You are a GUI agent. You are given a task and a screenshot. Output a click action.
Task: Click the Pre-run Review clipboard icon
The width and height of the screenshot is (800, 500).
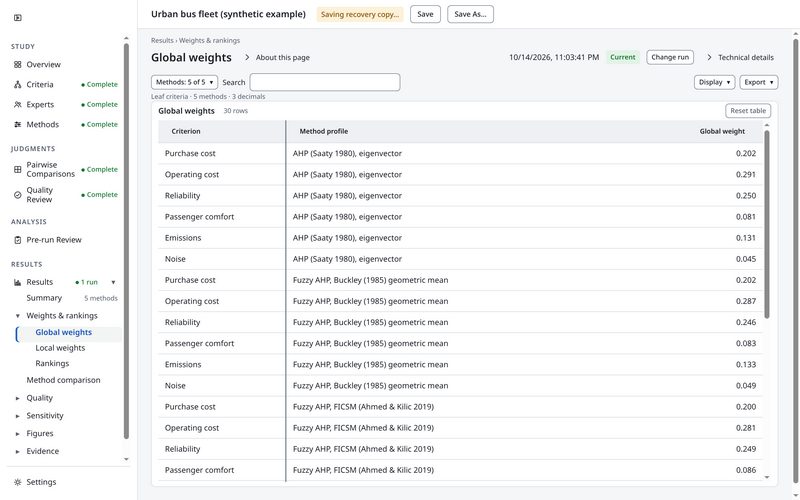[18, 240]
